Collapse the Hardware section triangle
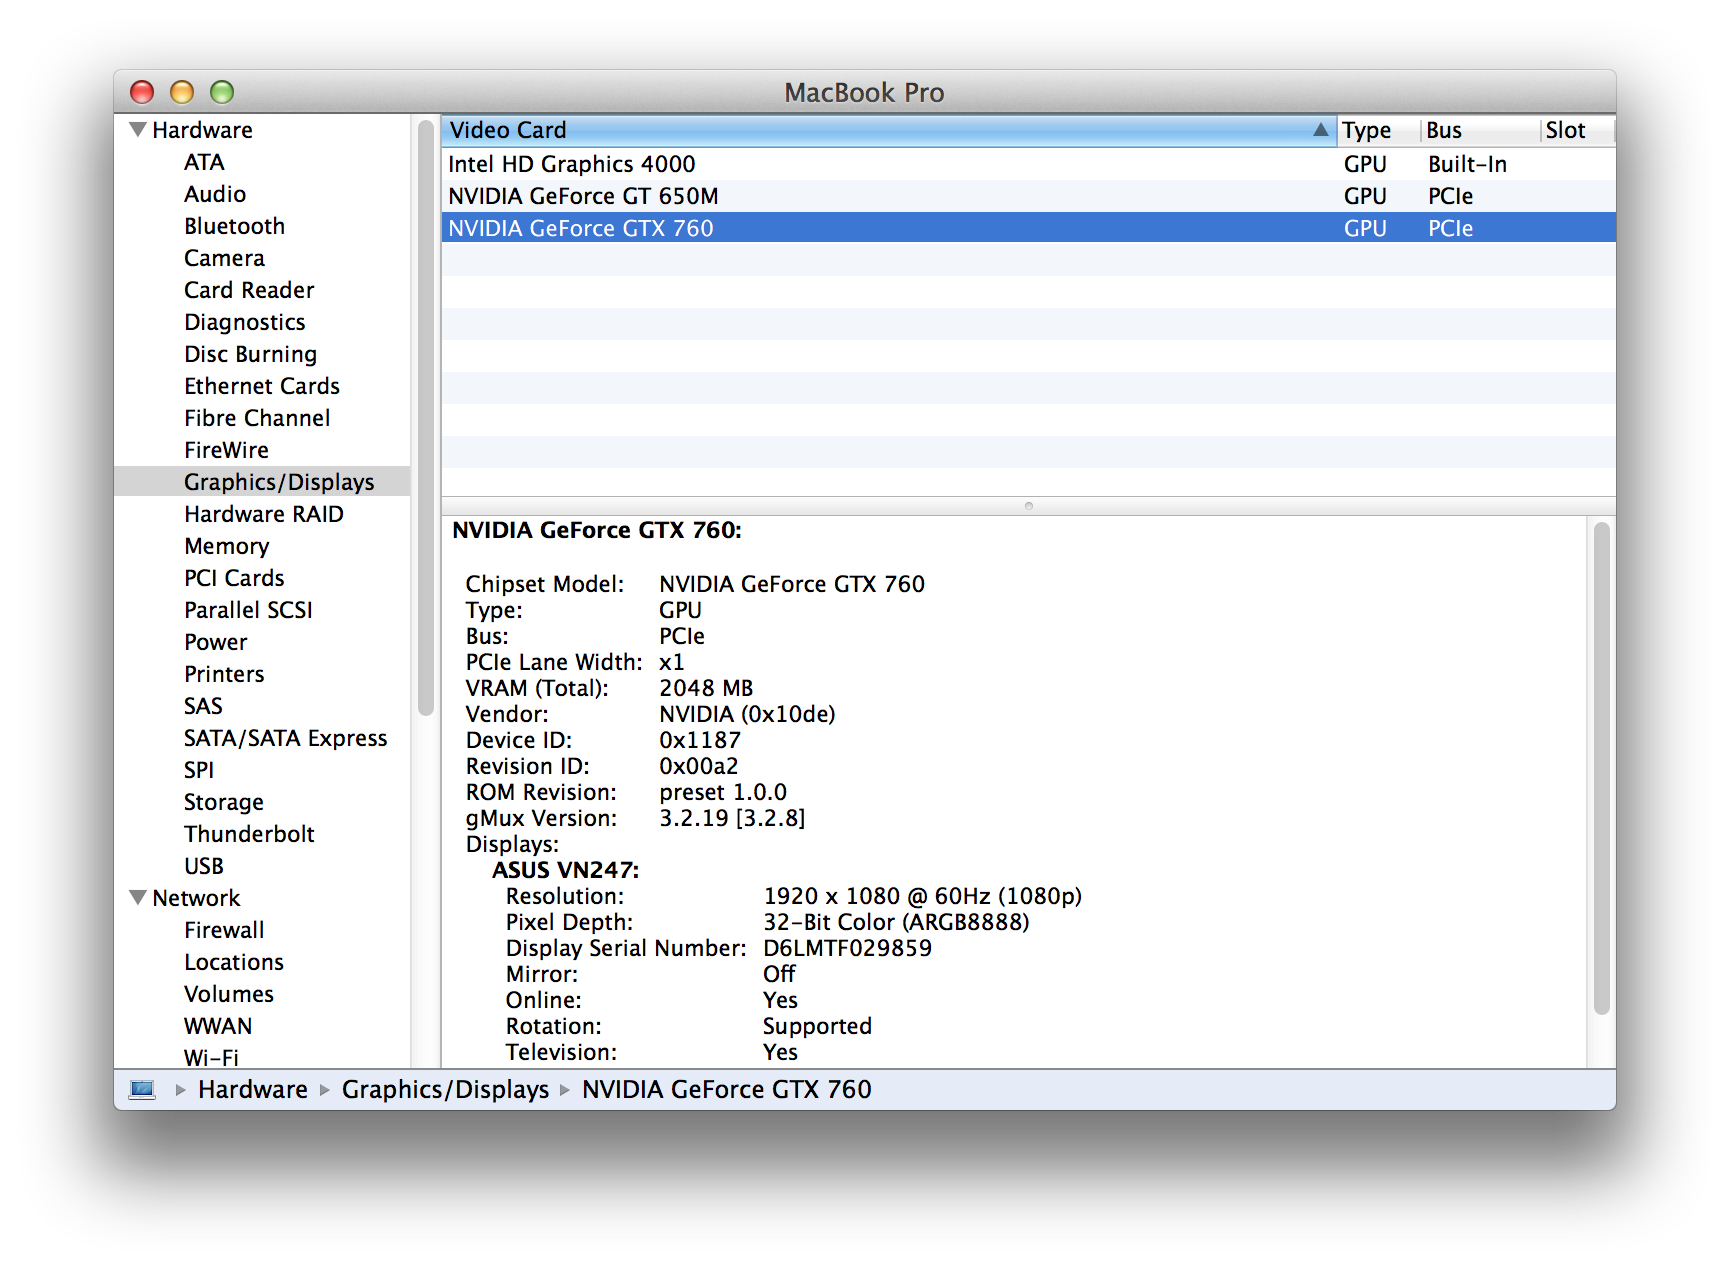Screen dimensions: 1730x1268 pos(138,129)
